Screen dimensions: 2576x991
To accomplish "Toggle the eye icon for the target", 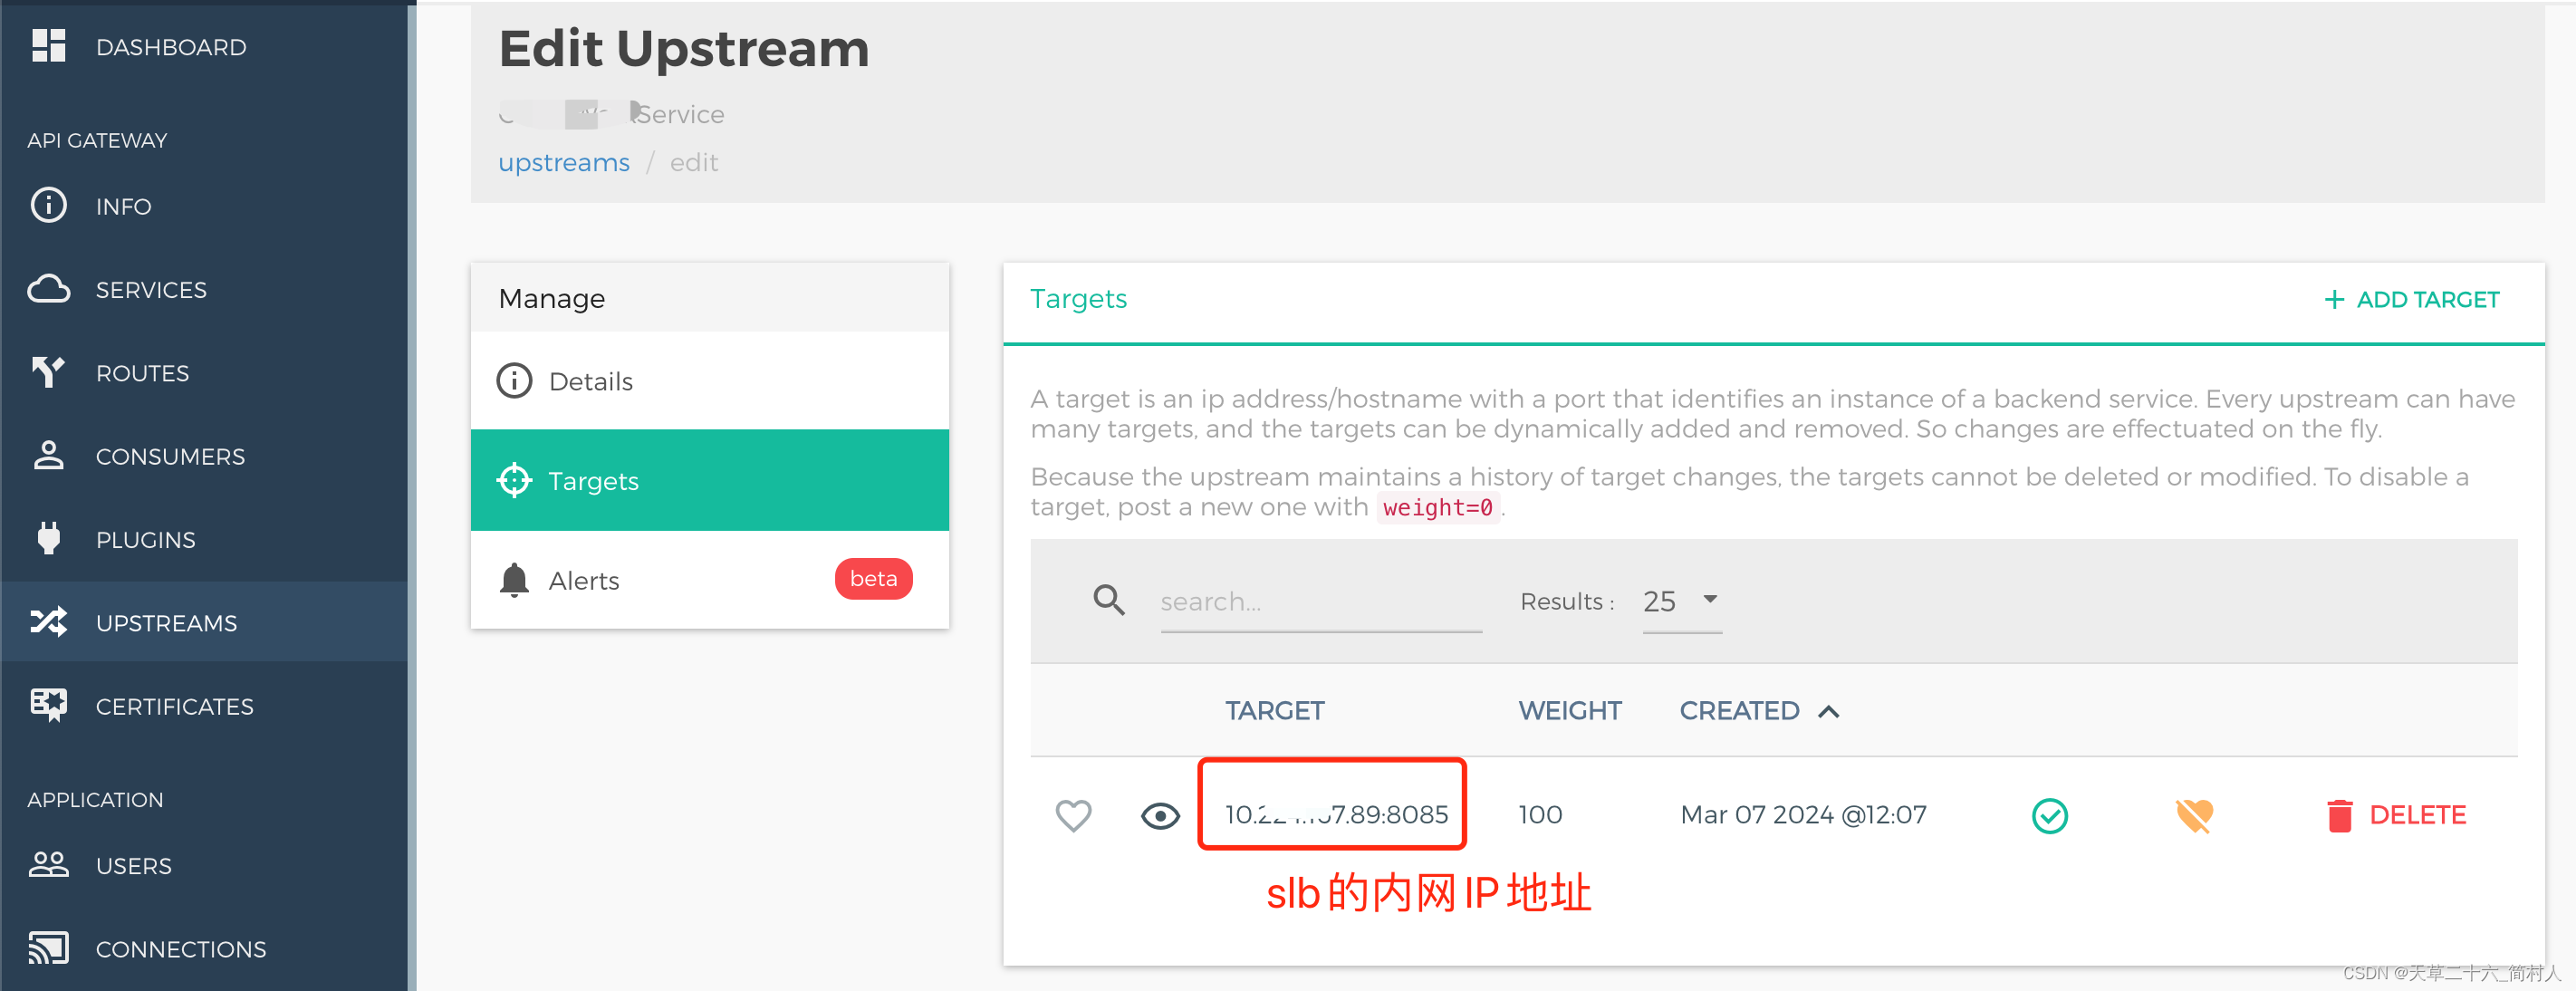I will pos(1160,816).
